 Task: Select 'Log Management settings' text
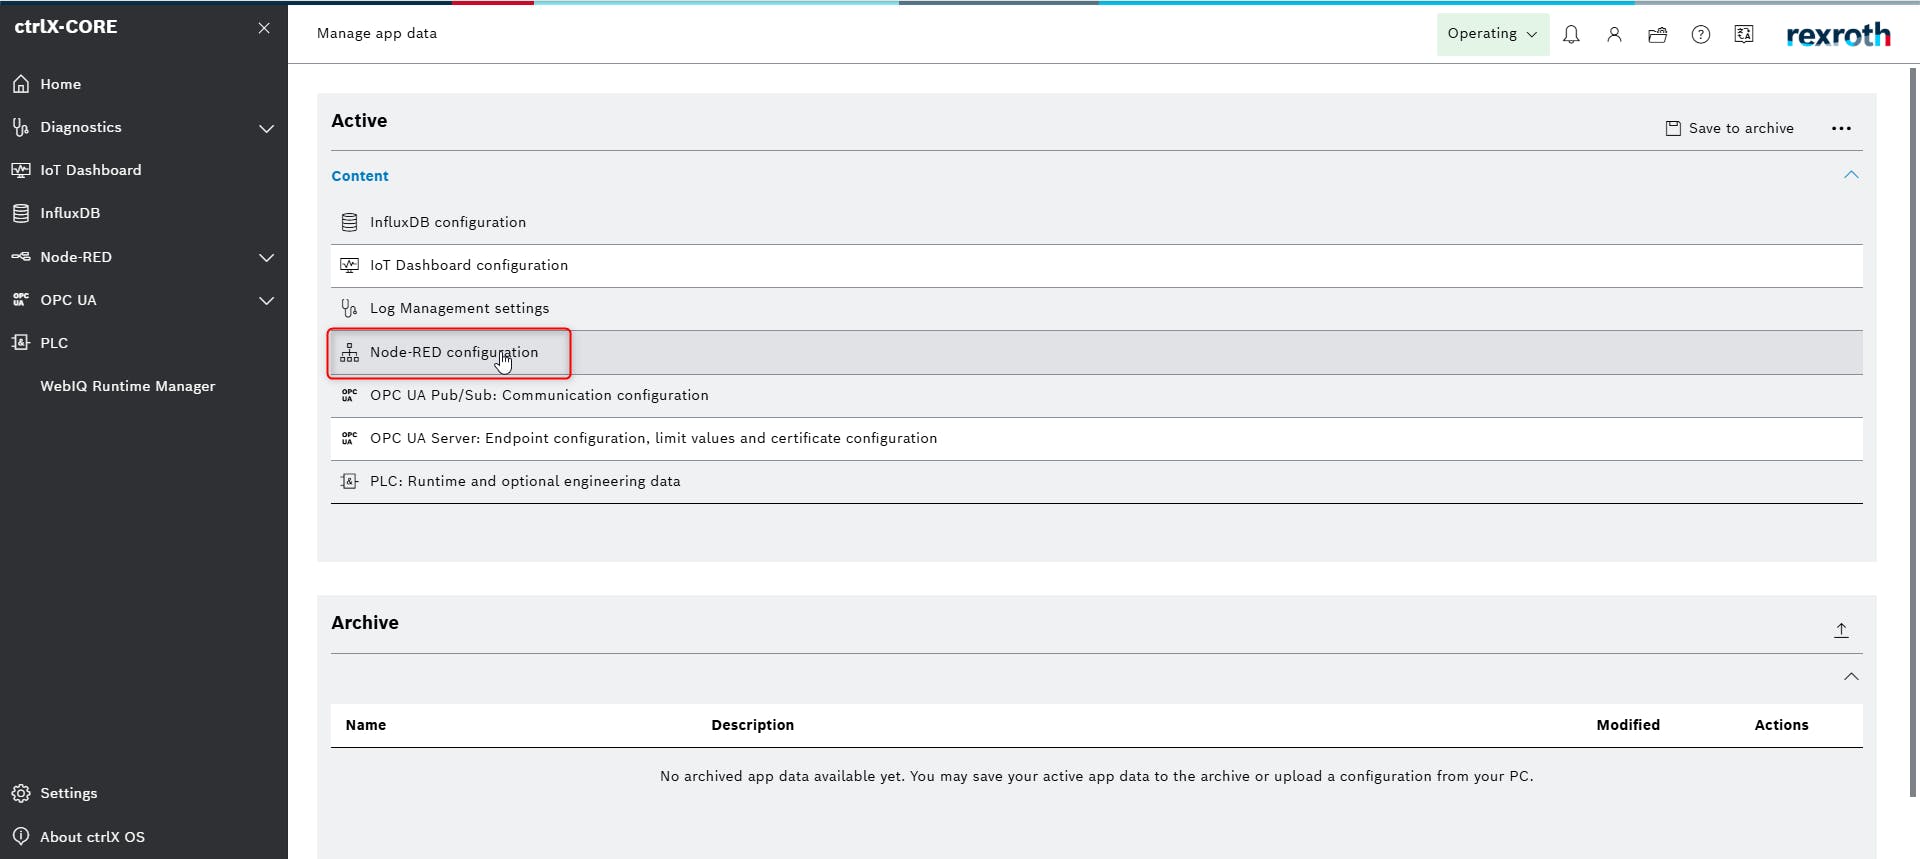tap(459, 308)
